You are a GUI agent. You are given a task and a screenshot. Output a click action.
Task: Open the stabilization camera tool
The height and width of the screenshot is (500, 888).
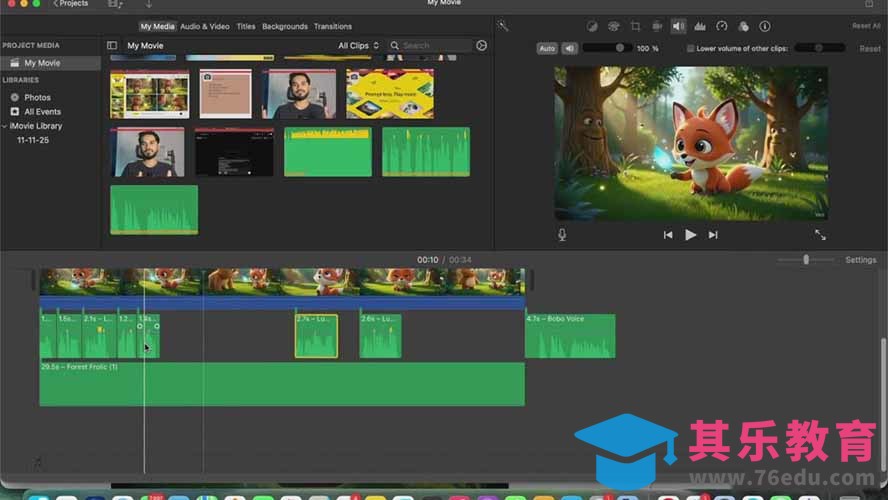[x=657, y=26]
